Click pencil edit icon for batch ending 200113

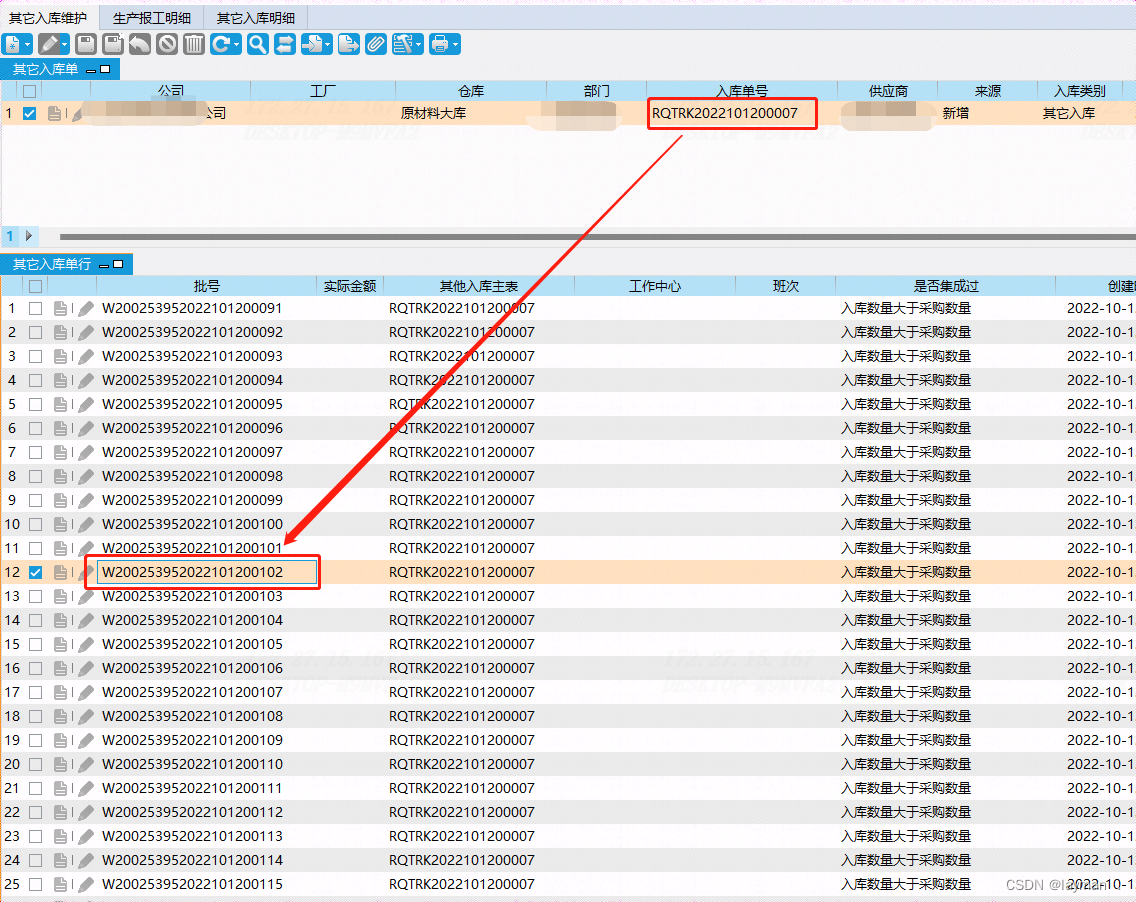click(x=85, y=836)
